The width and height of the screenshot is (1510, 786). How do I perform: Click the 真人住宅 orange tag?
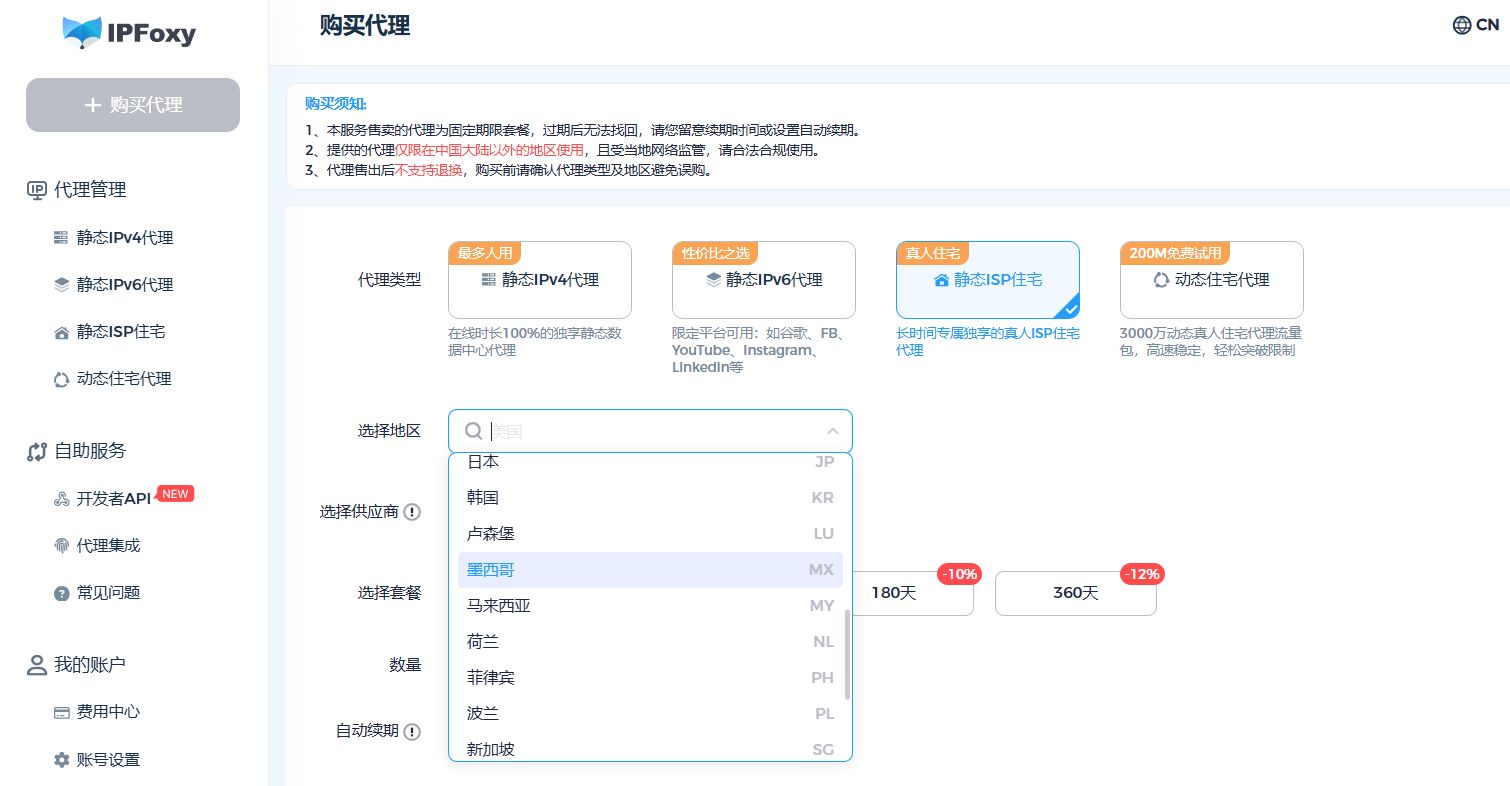point(933,253)
